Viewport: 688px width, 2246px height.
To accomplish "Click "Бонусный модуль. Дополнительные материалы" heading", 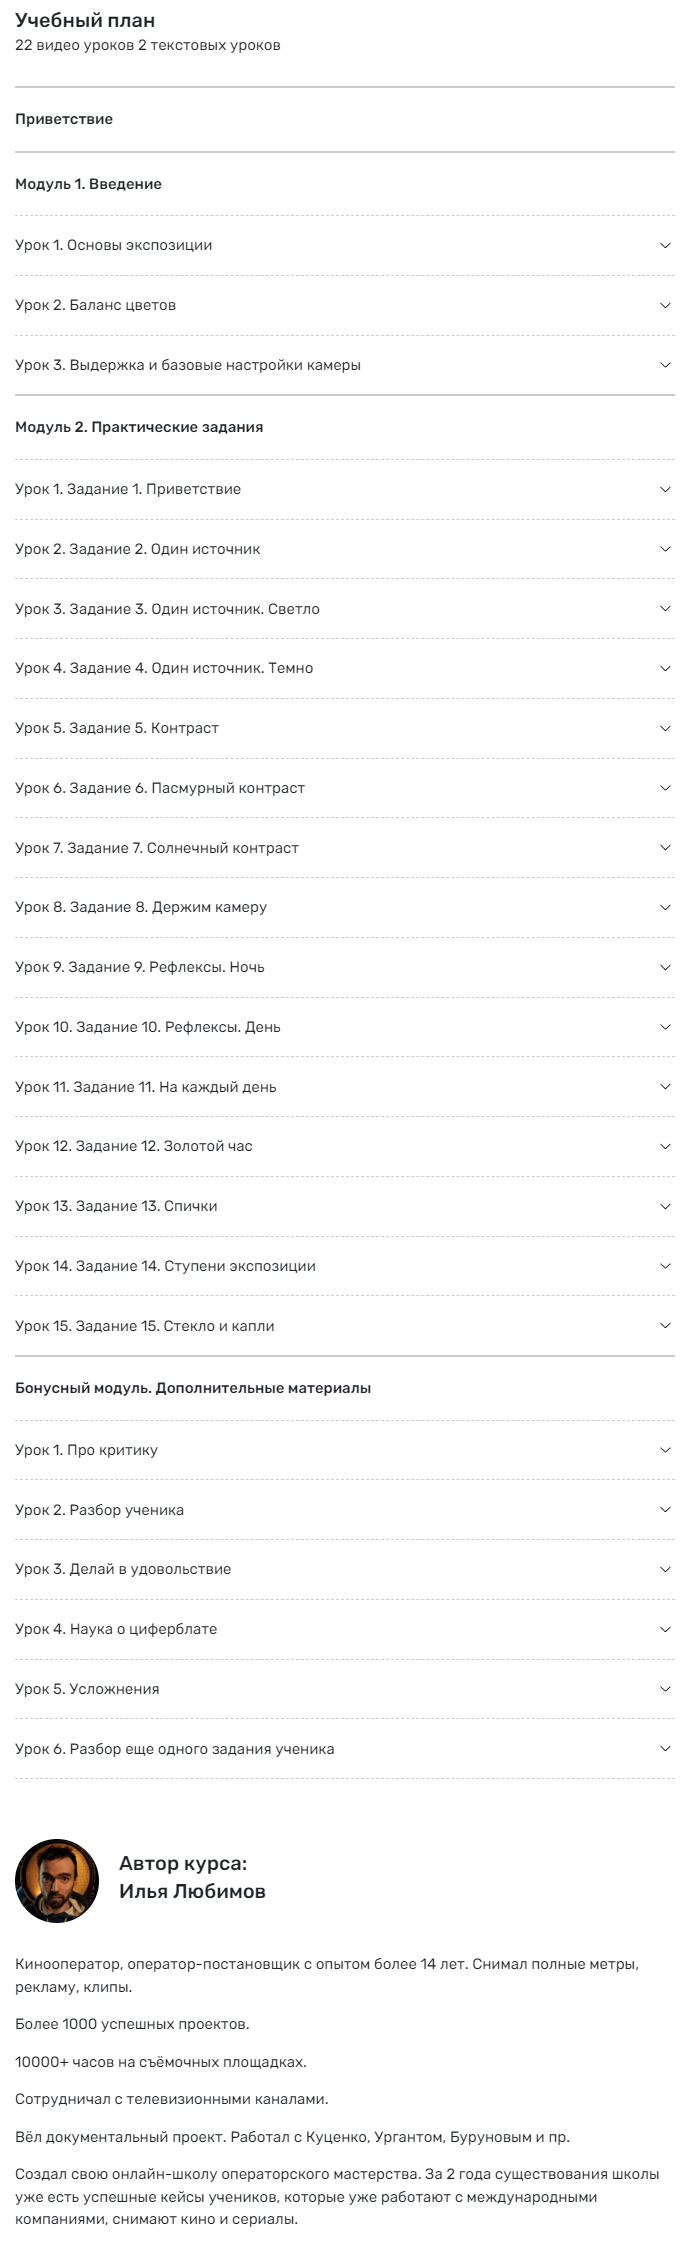I will 193,1388.
